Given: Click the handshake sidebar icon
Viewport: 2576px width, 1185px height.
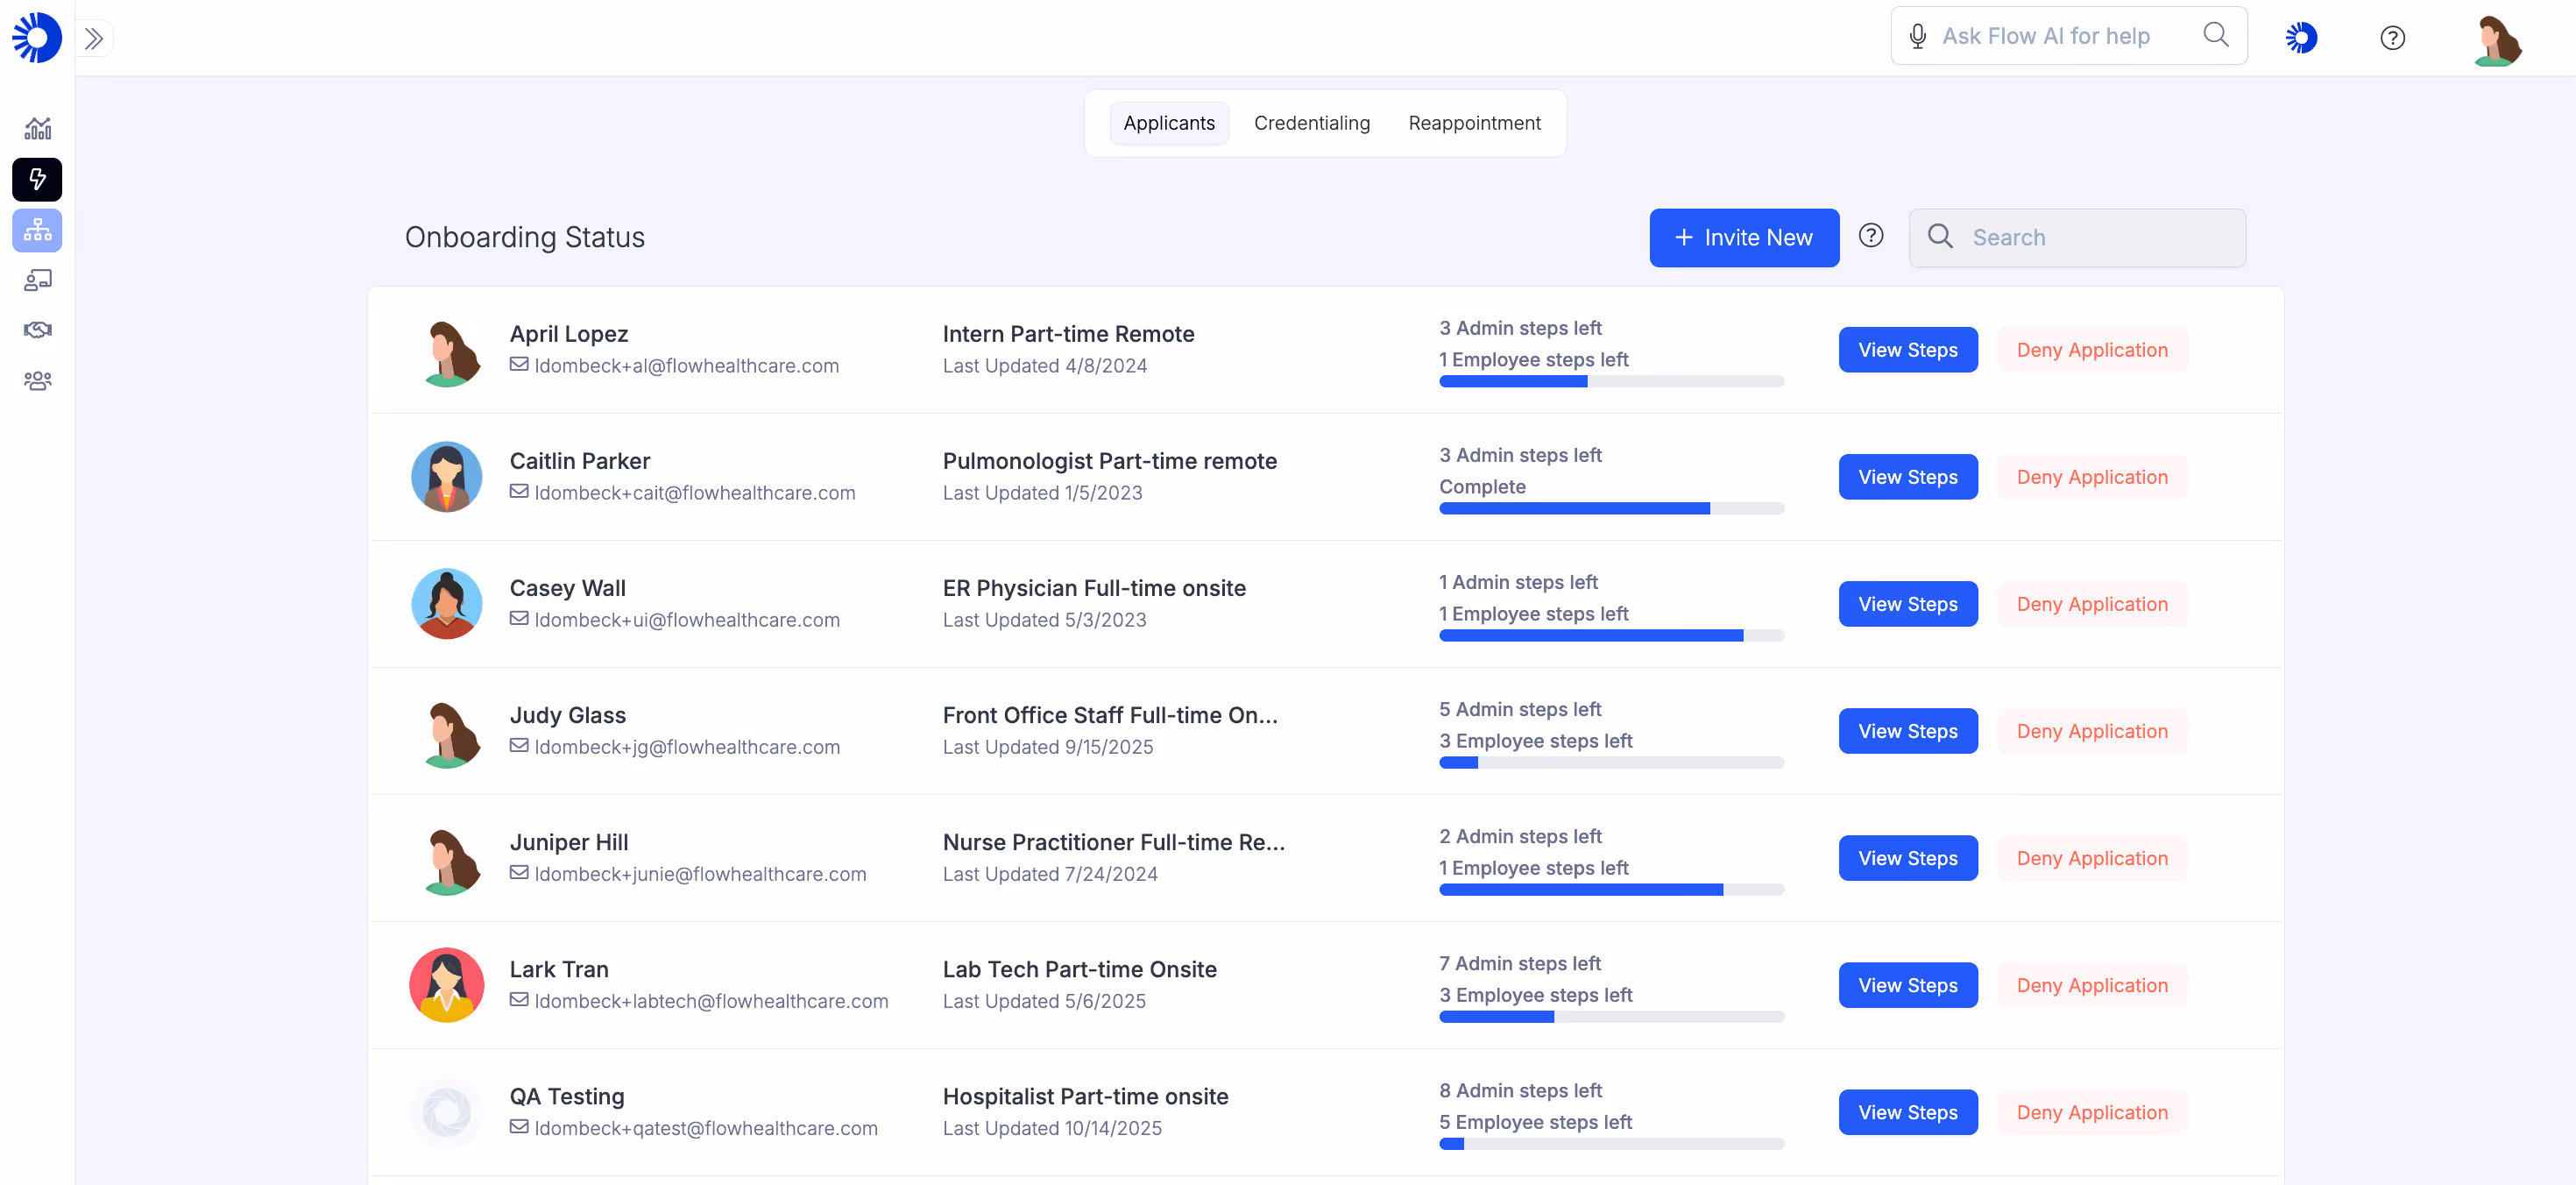Looking at the screenshot, I should [38, 330].
